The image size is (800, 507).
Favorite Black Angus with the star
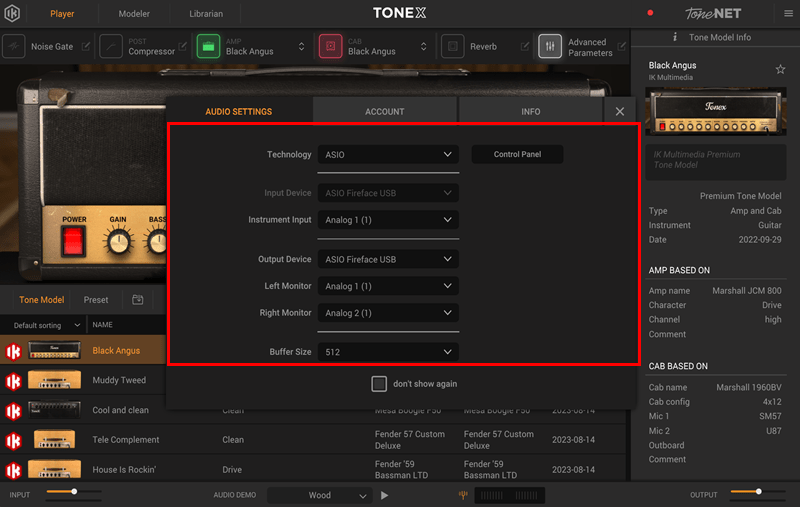click(x=780, y=69)
